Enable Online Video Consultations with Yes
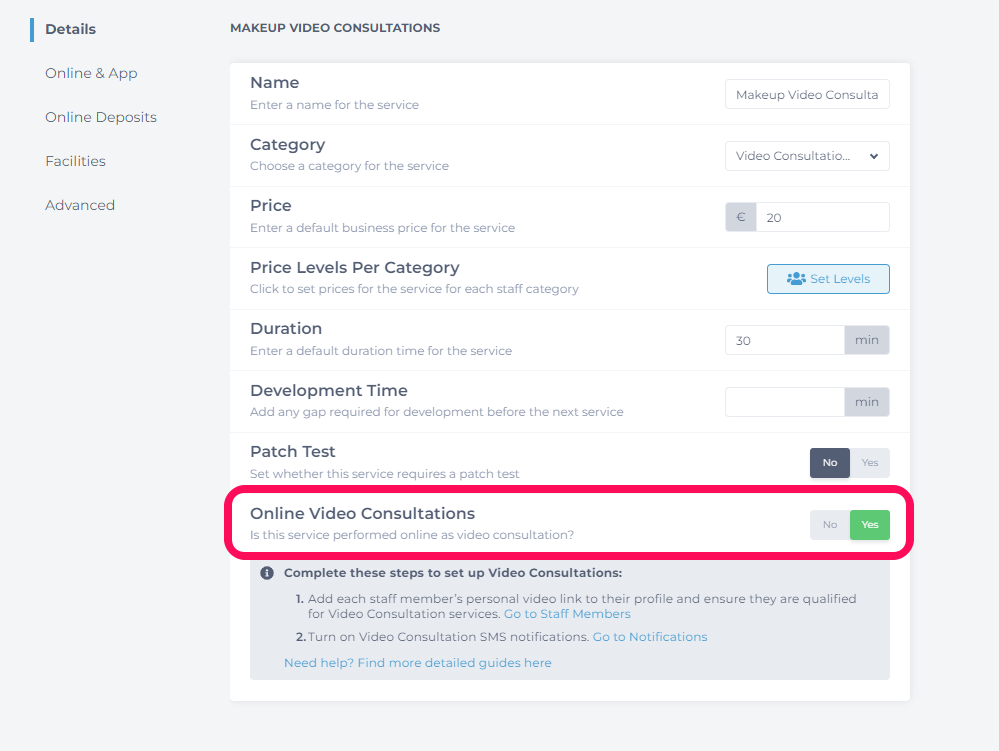Screen dimensions: 999x751 (x=870, y=525)
